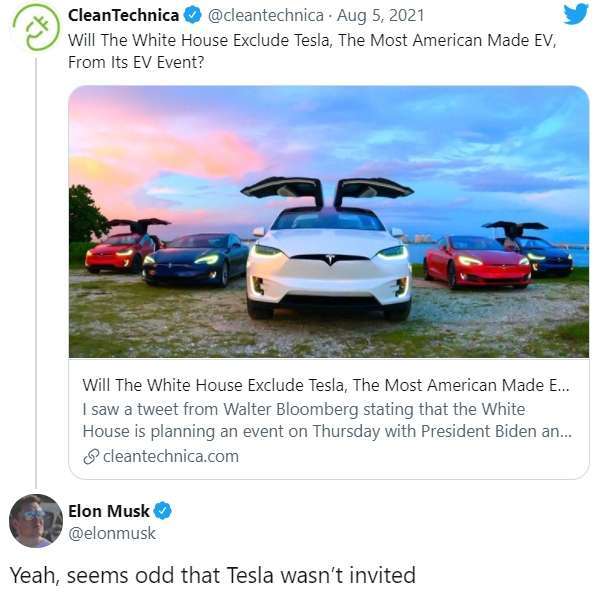This screenshot has width=605, height=593.
Task: Click the tree in the article photo
Action: (x=86, y=215)
